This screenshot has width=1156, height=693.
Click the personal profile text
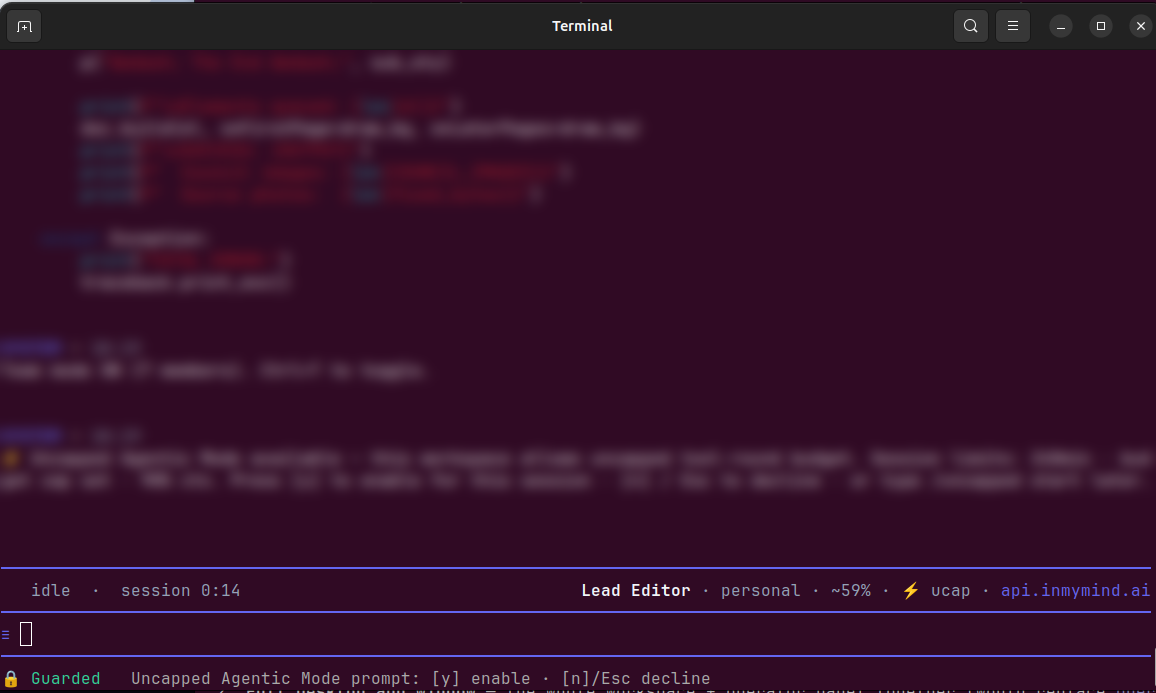coord(760,591)
